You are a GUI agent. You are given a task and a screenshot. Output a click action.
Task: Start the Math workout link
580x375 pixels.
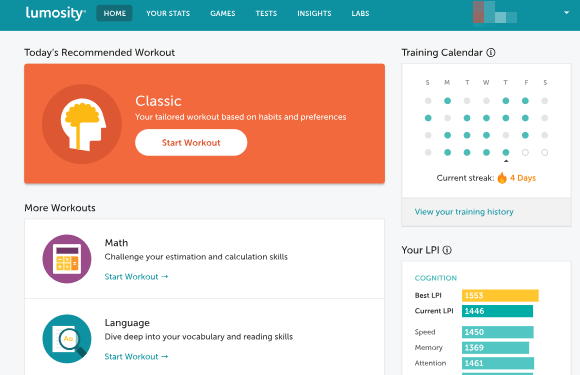coord(136,277)
